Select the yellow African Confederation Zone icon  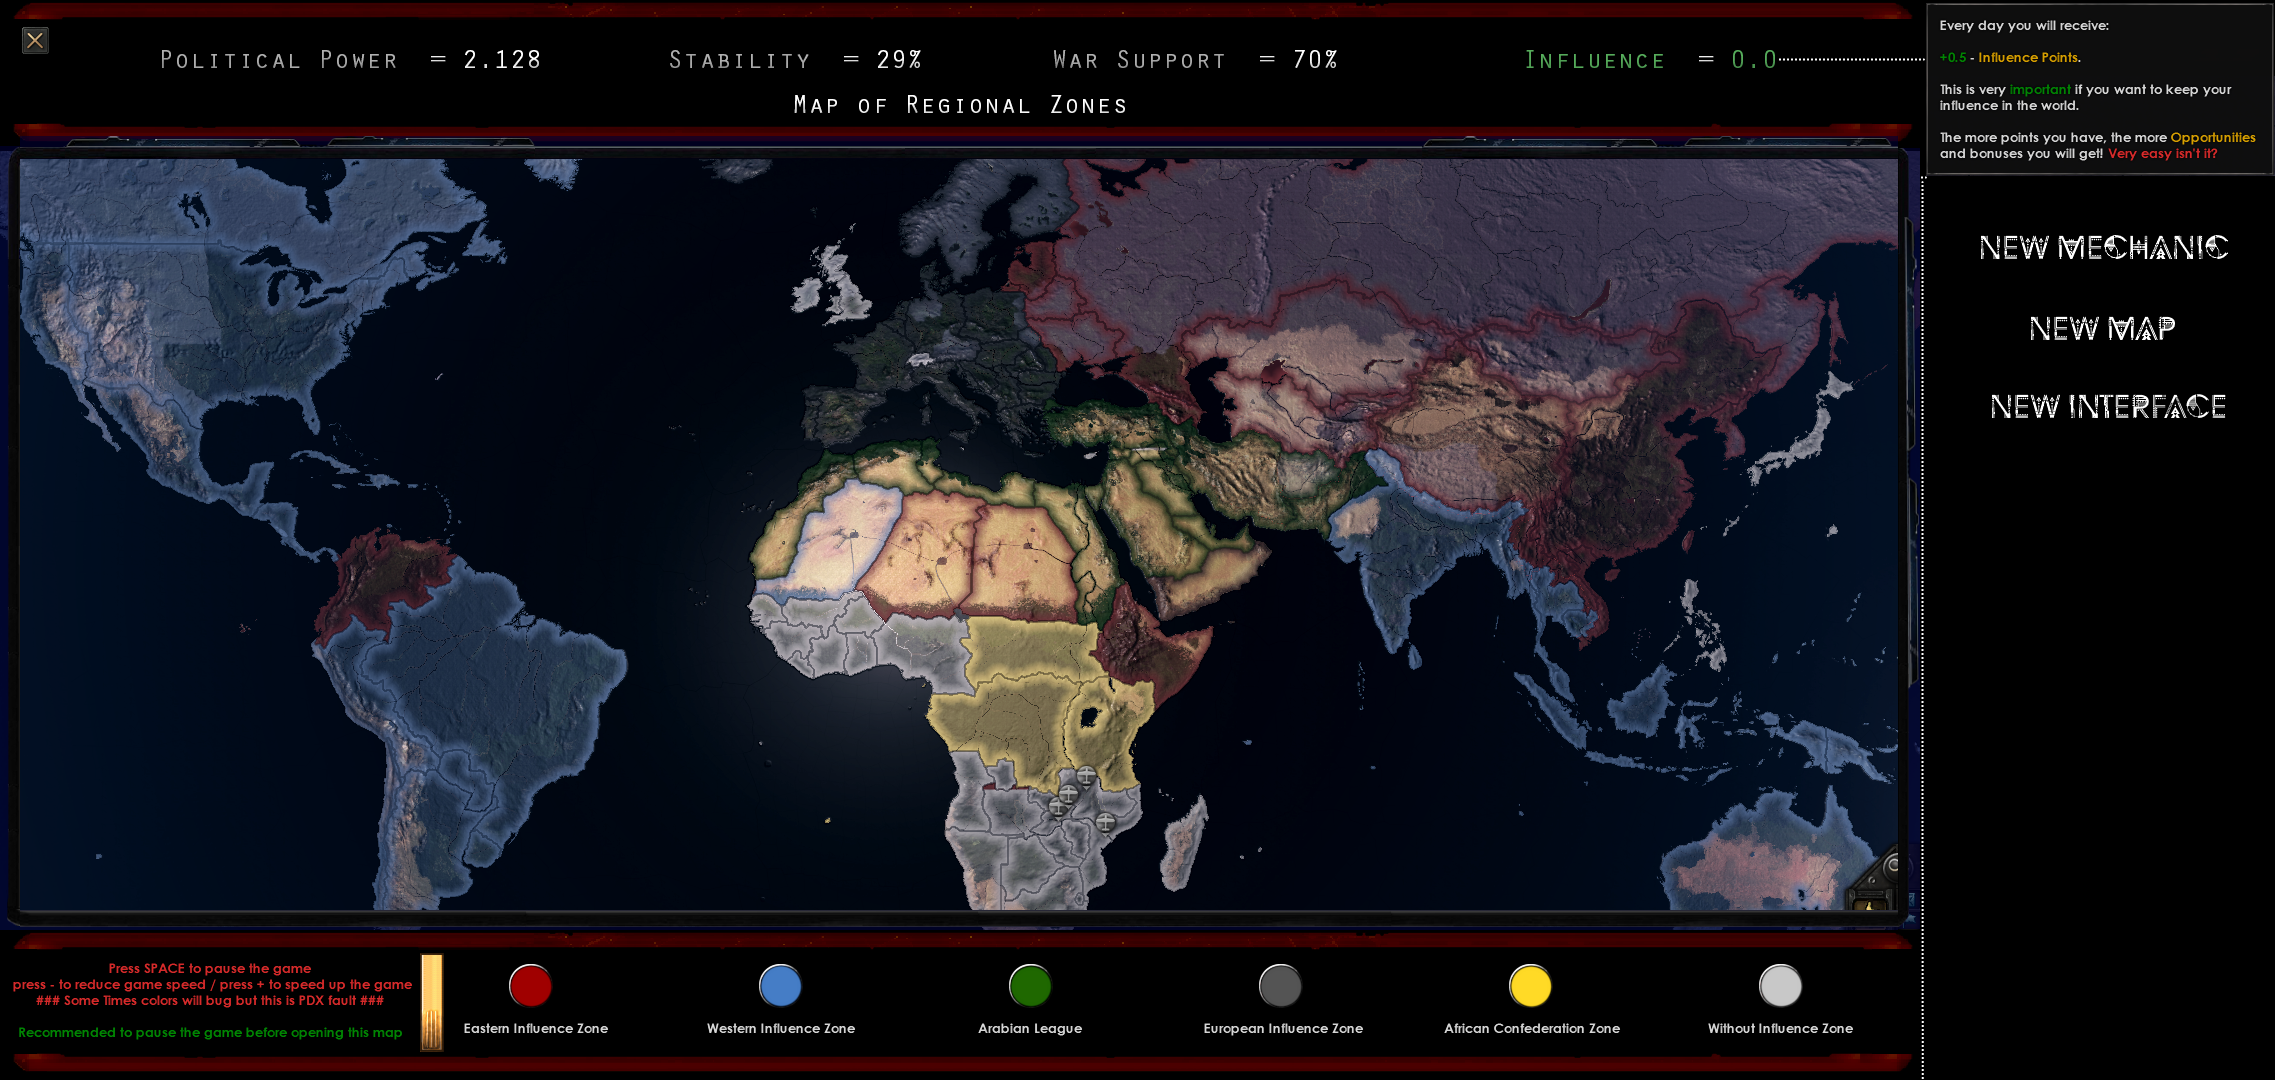1530,986
